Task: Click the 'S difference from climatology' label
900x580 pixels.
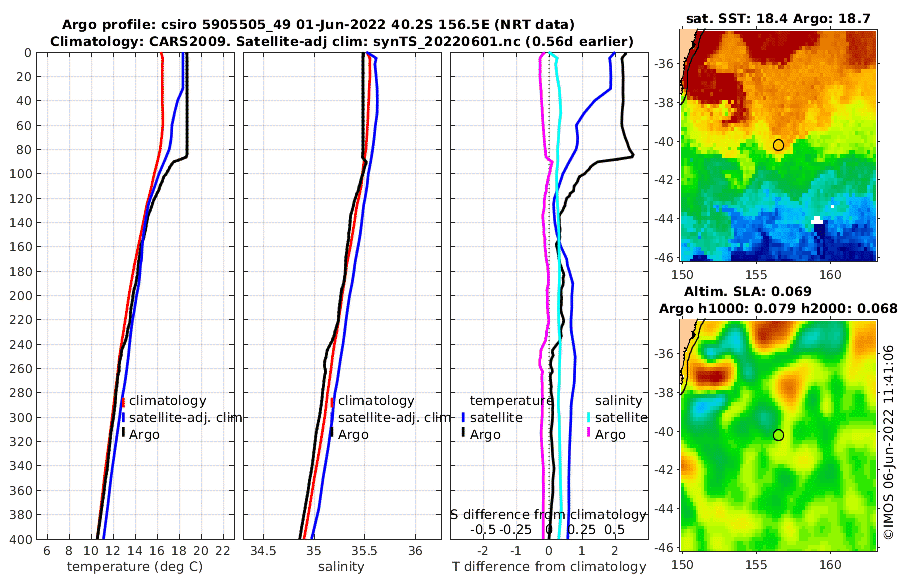Action: [x=548, y=515]
